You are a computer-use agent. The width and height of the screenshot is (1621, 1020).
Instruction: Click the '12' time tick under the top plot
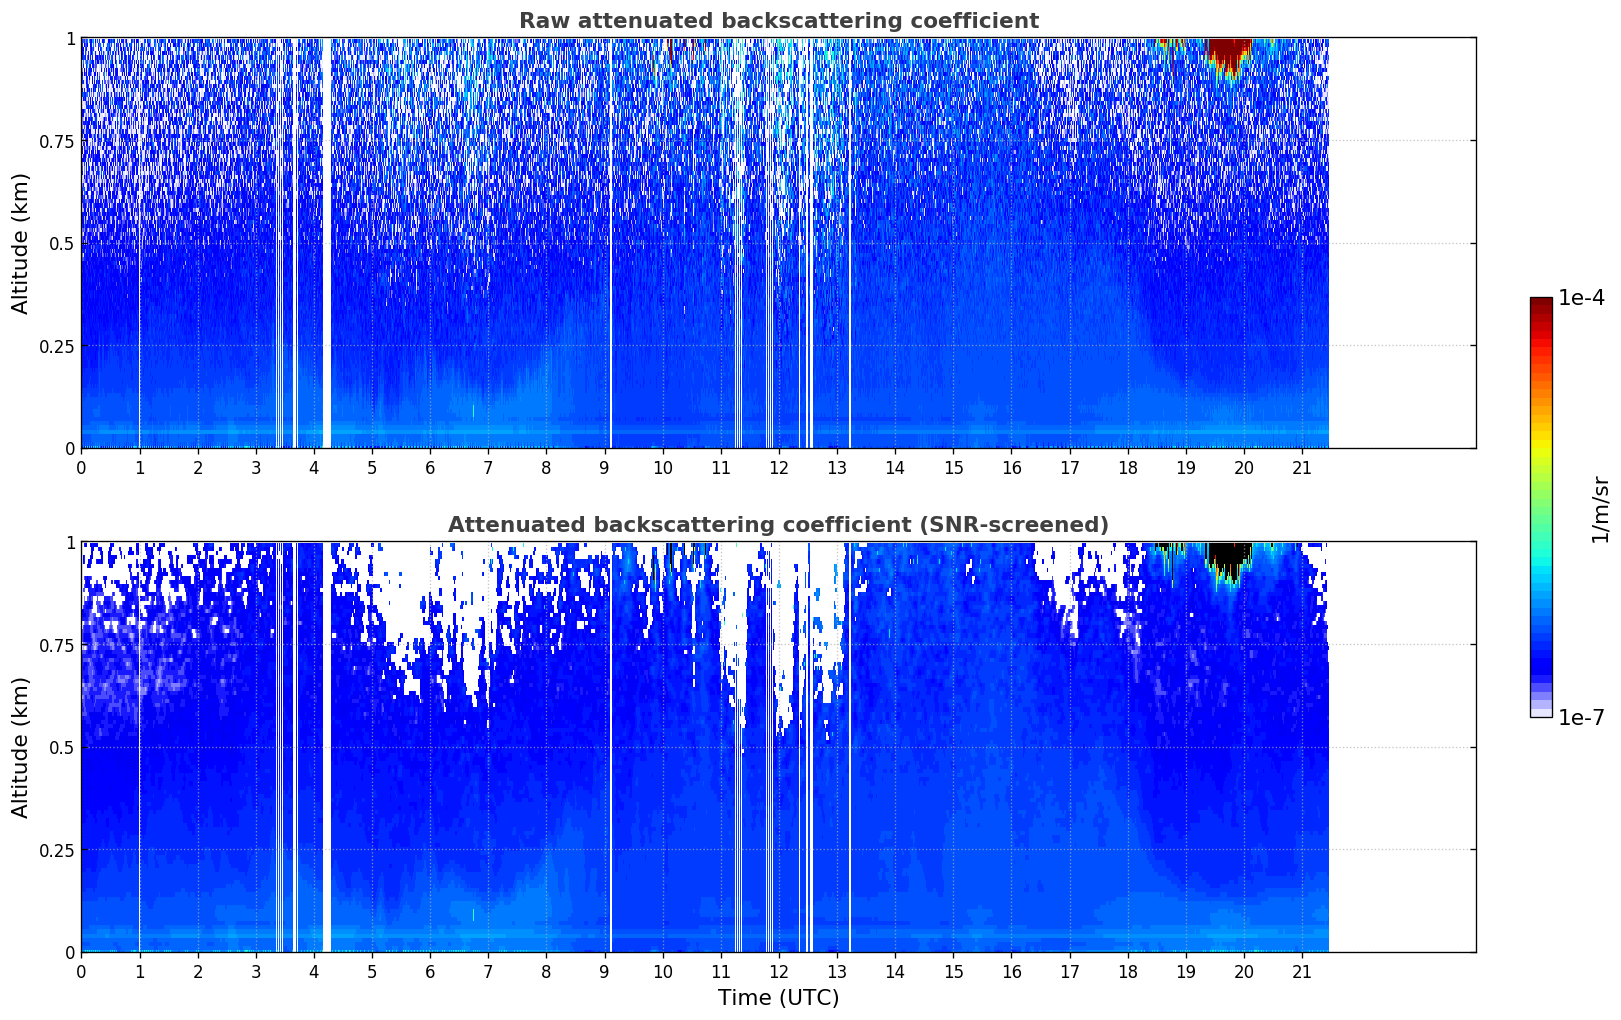click(779, 467)
